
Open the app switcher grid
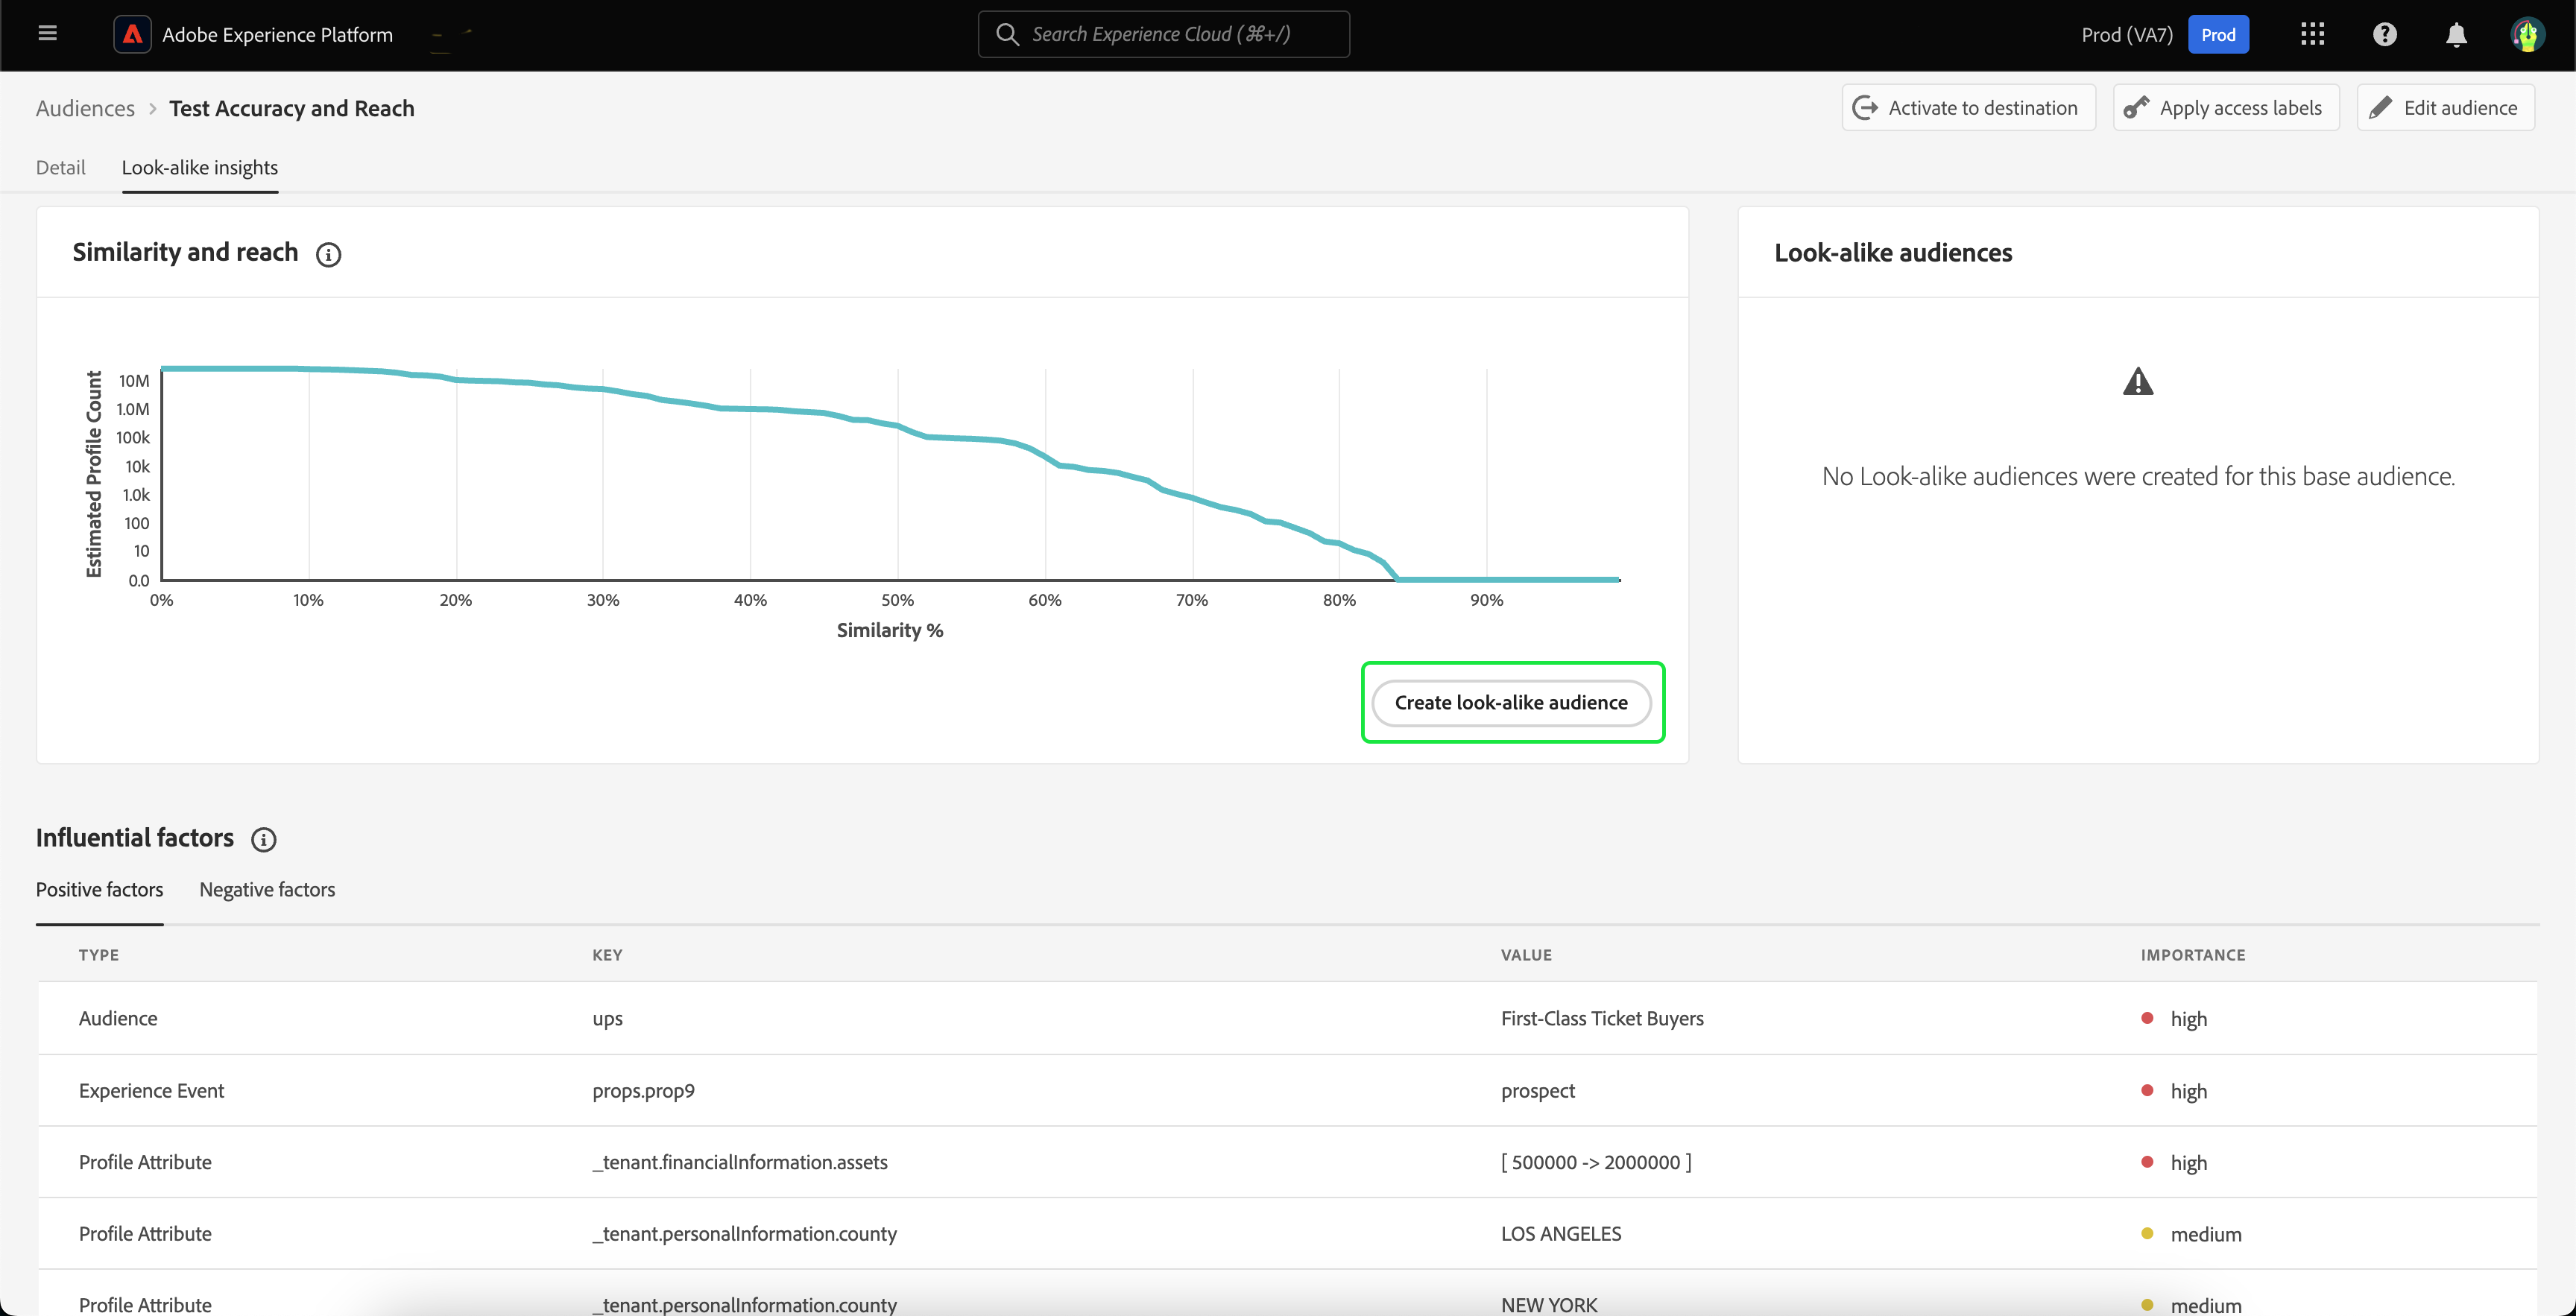[2312, 34]
